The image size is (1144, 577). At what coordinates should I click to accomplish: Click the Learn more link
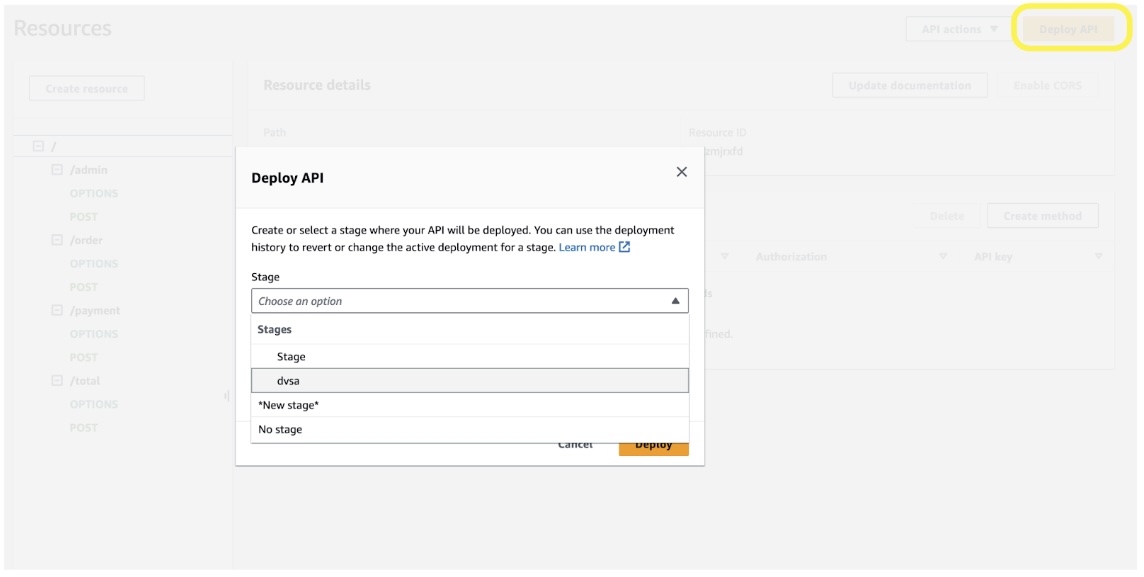tap(587, 247)
